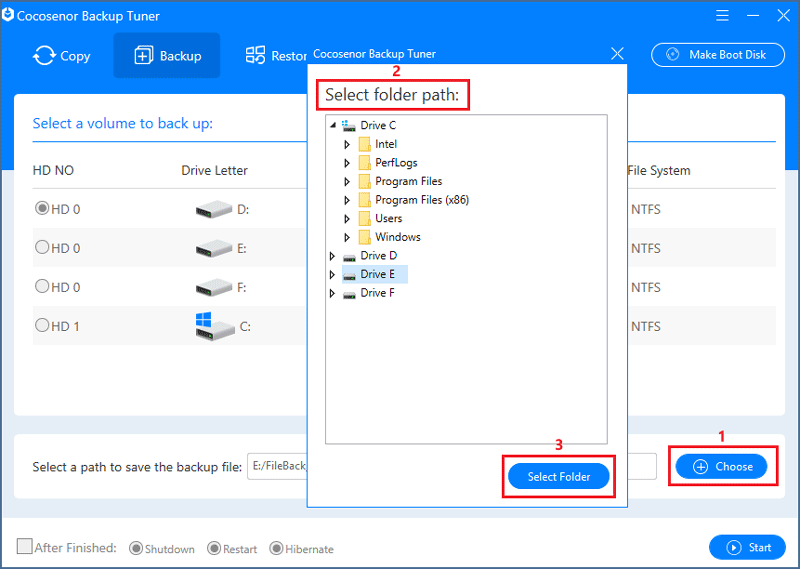Click the Intel folder icon
800x569 pixels.
(x=364, y=144)
